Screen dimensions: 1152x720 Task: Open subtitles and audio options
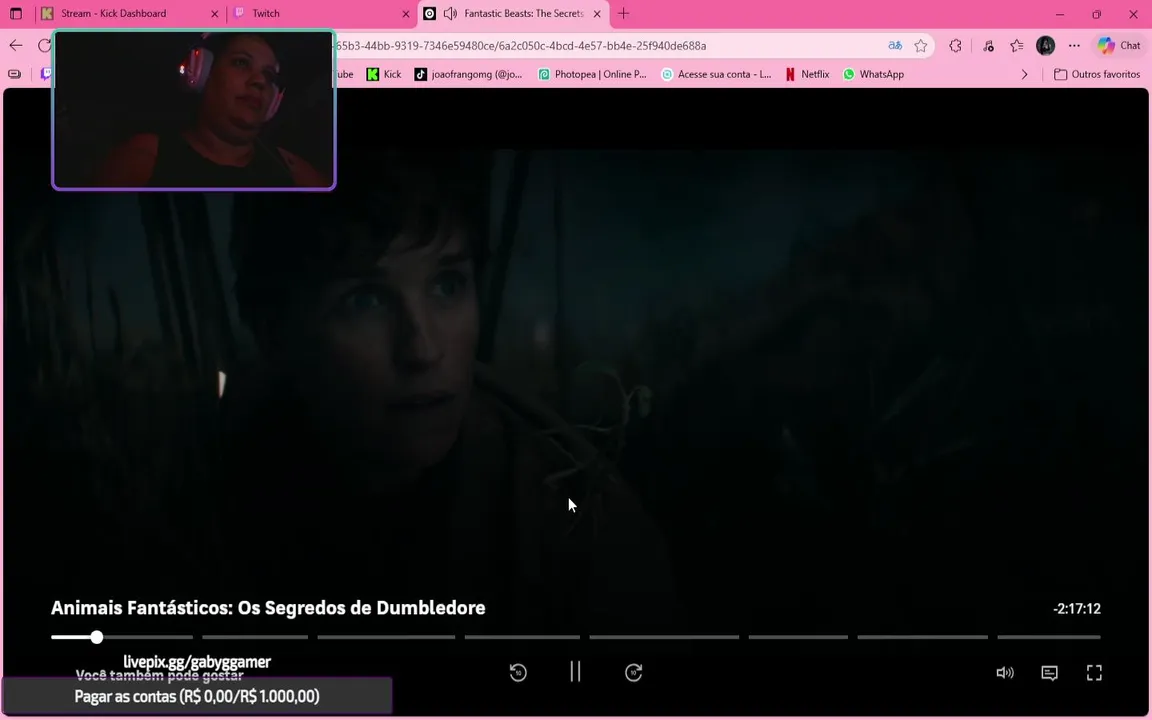point(1050,672)
